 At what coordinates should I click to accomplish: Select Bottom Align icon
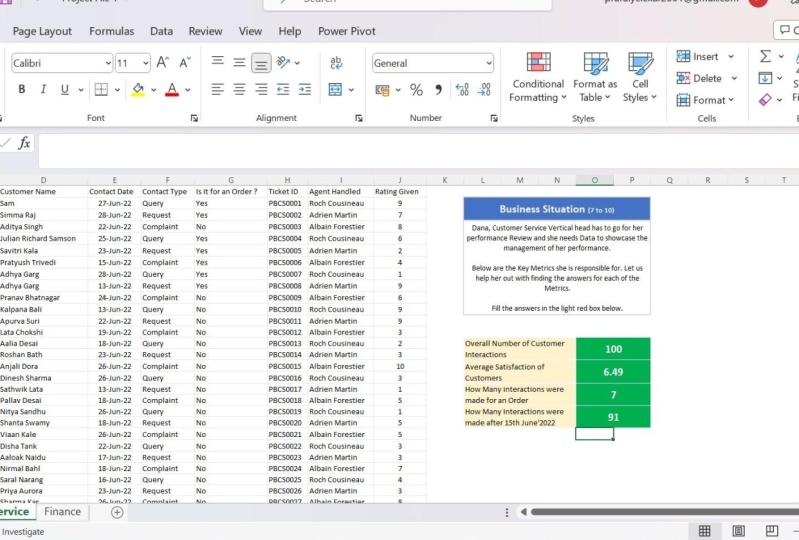point(261,63)
